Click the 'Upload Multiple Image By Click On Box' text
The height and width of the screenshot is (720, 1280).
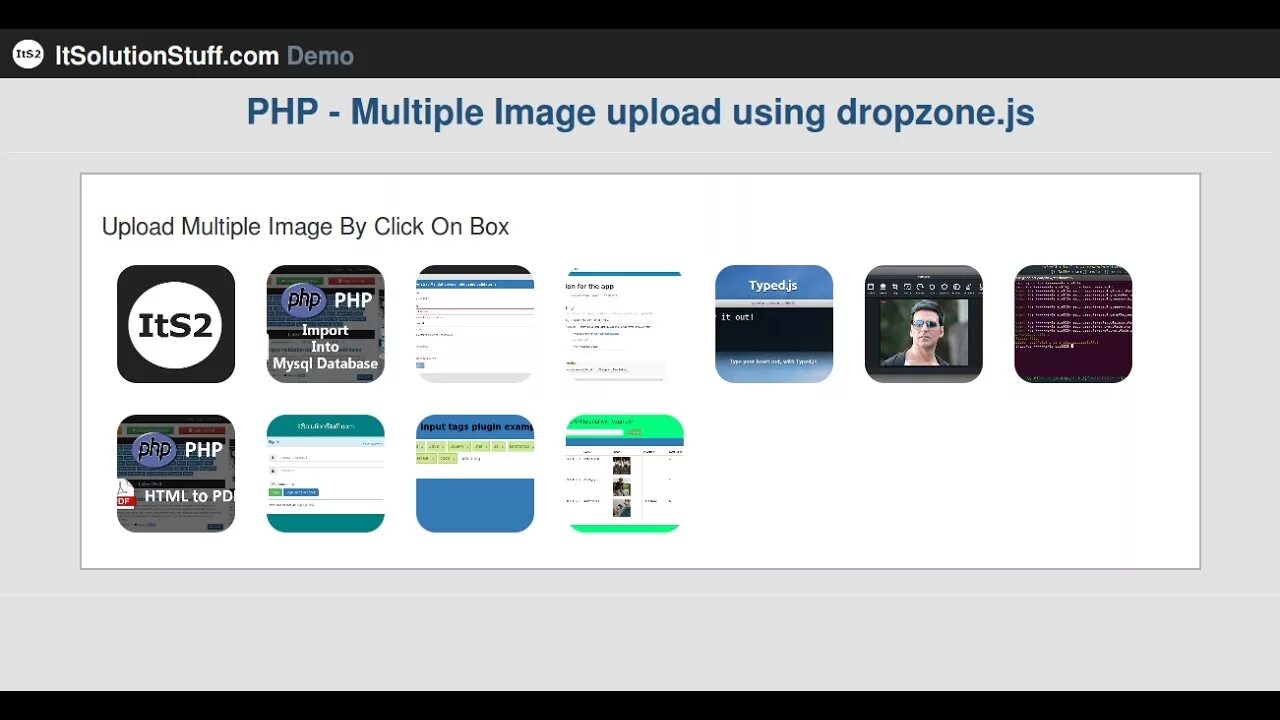click(305, 227)
